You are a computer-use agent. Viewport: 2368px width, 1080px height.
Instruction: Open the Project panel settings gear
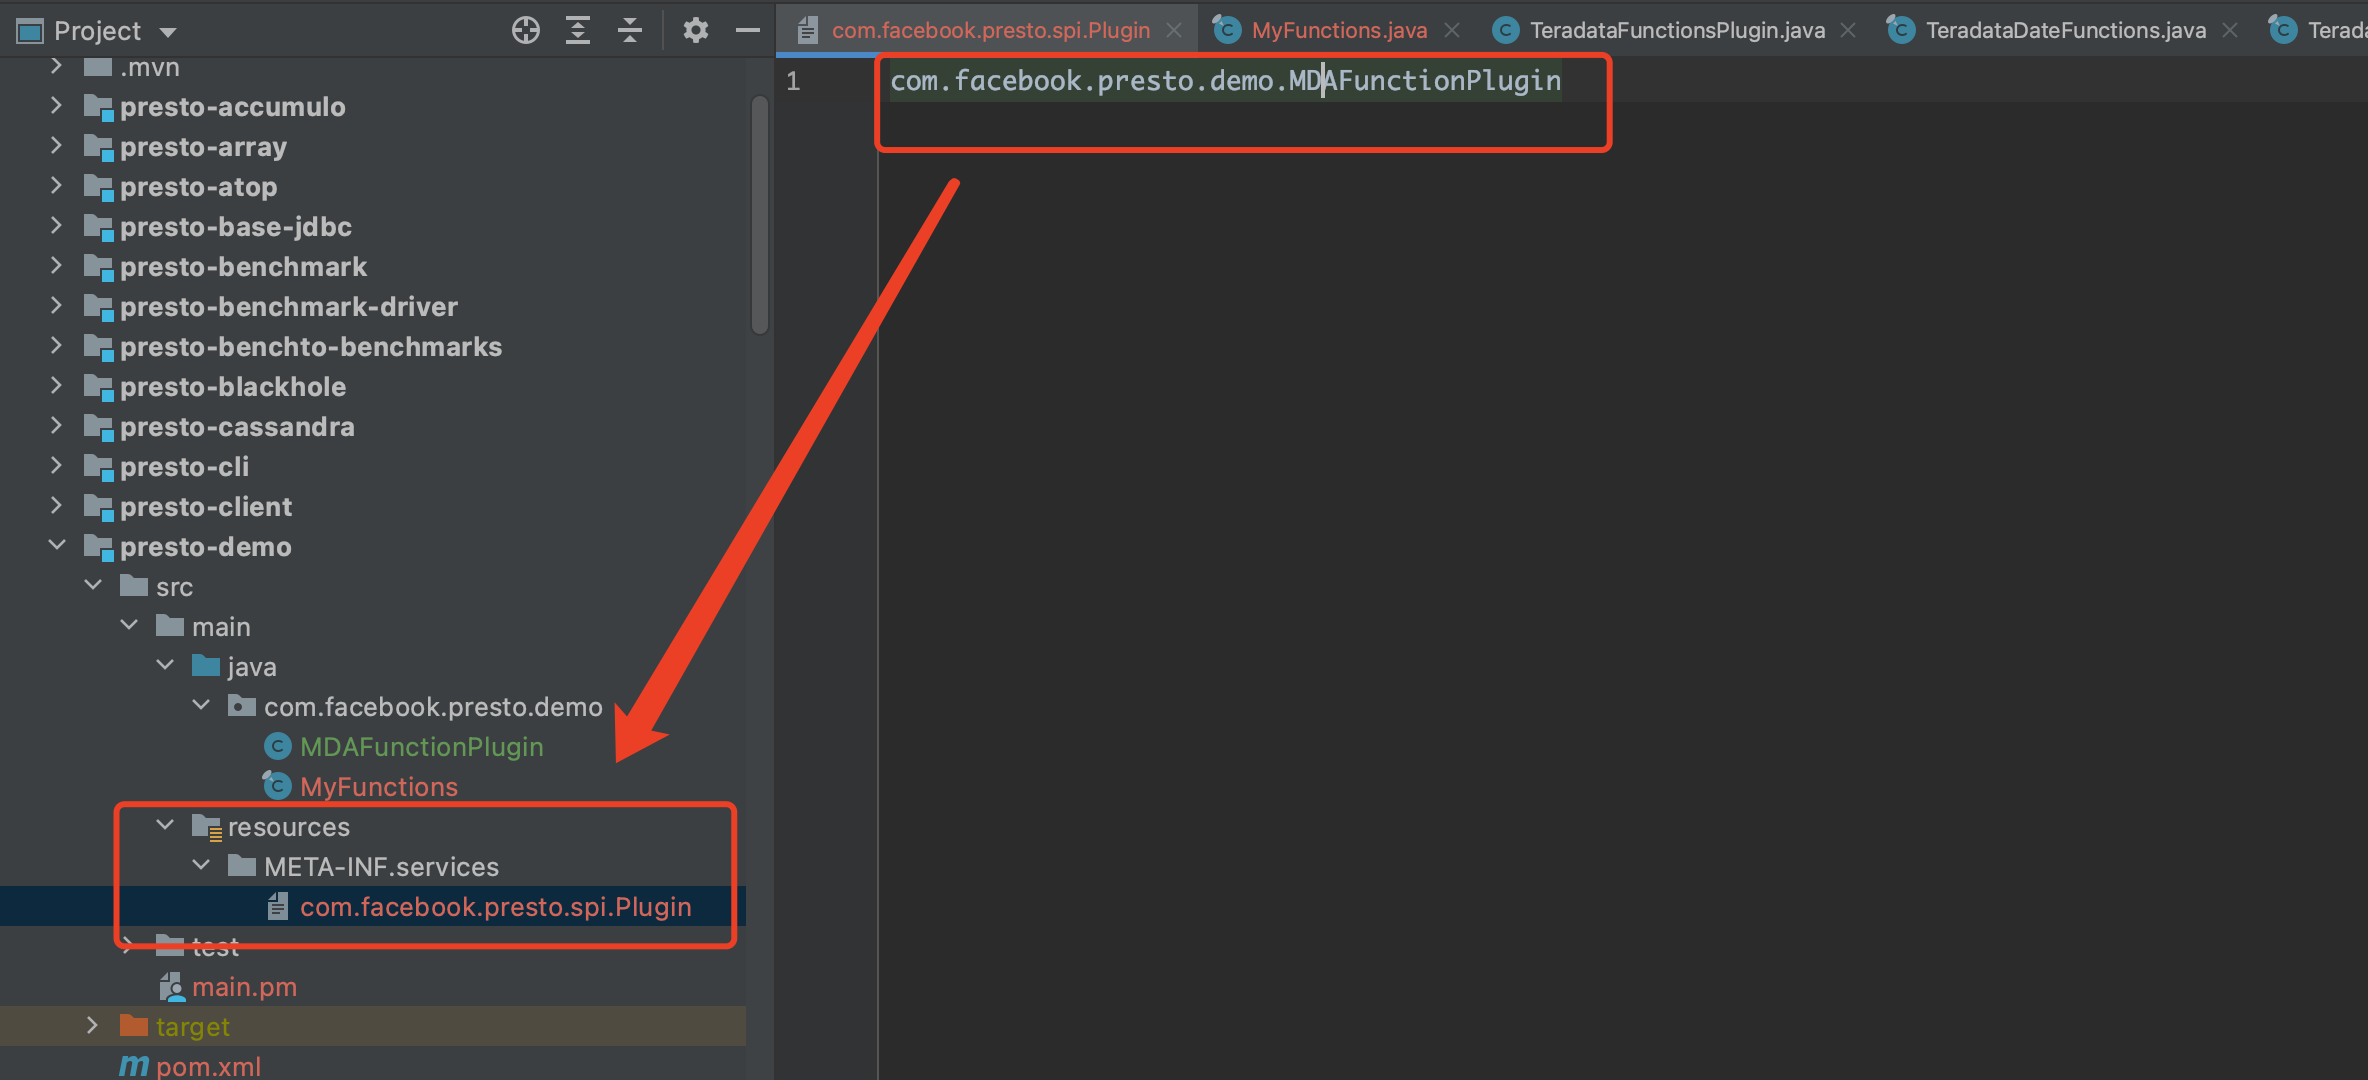(696, 31)
